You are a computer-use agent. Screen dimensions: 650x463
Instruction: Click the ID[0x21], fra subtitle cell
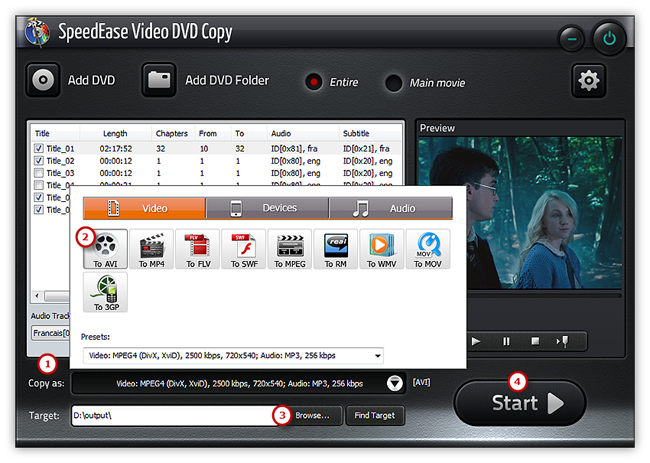[366, 148]
